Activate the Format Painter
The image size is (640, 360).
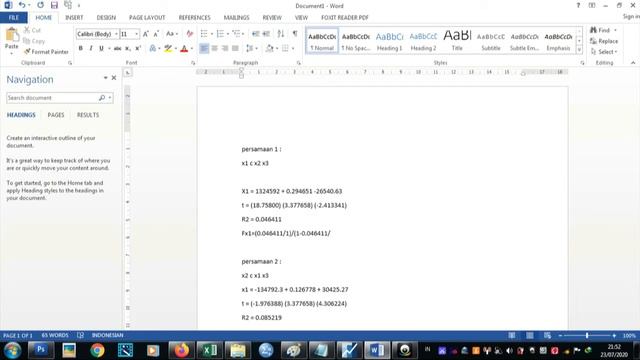point(46,52)
